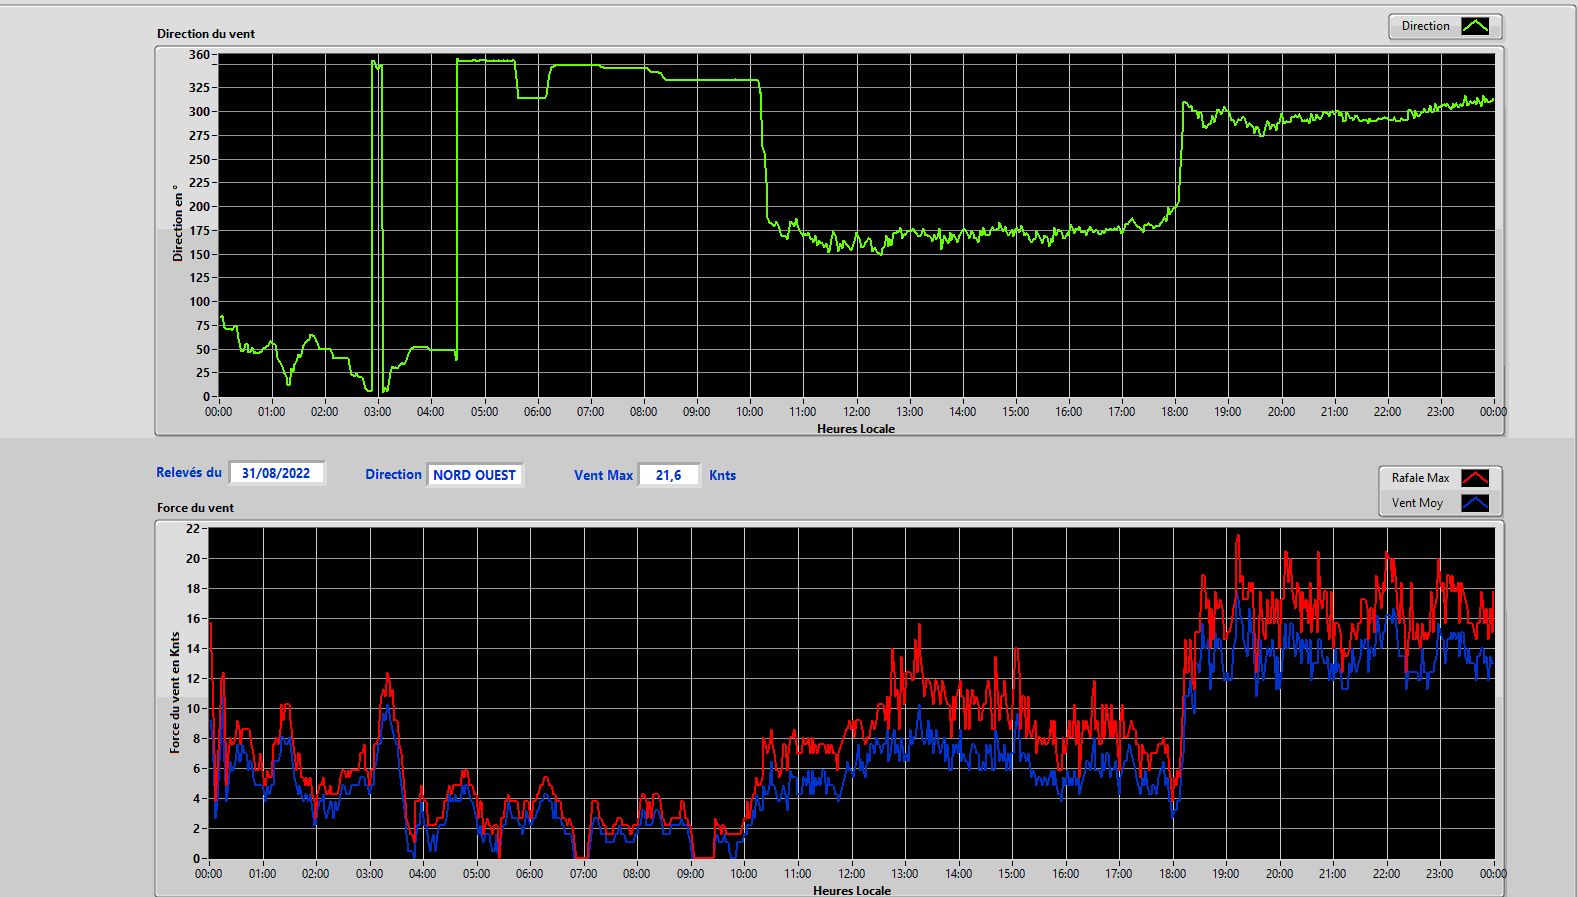The height and width of the screenshot is (897, 1578).
Task: Click the 10 tick on force chart y-axis
Action: (193, 708)
